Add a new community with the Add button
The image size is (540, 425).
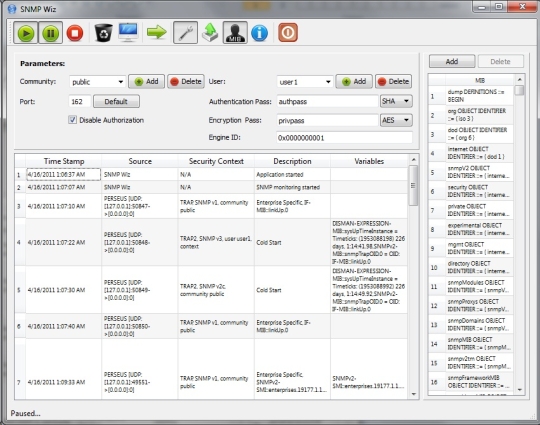(146, 82)
